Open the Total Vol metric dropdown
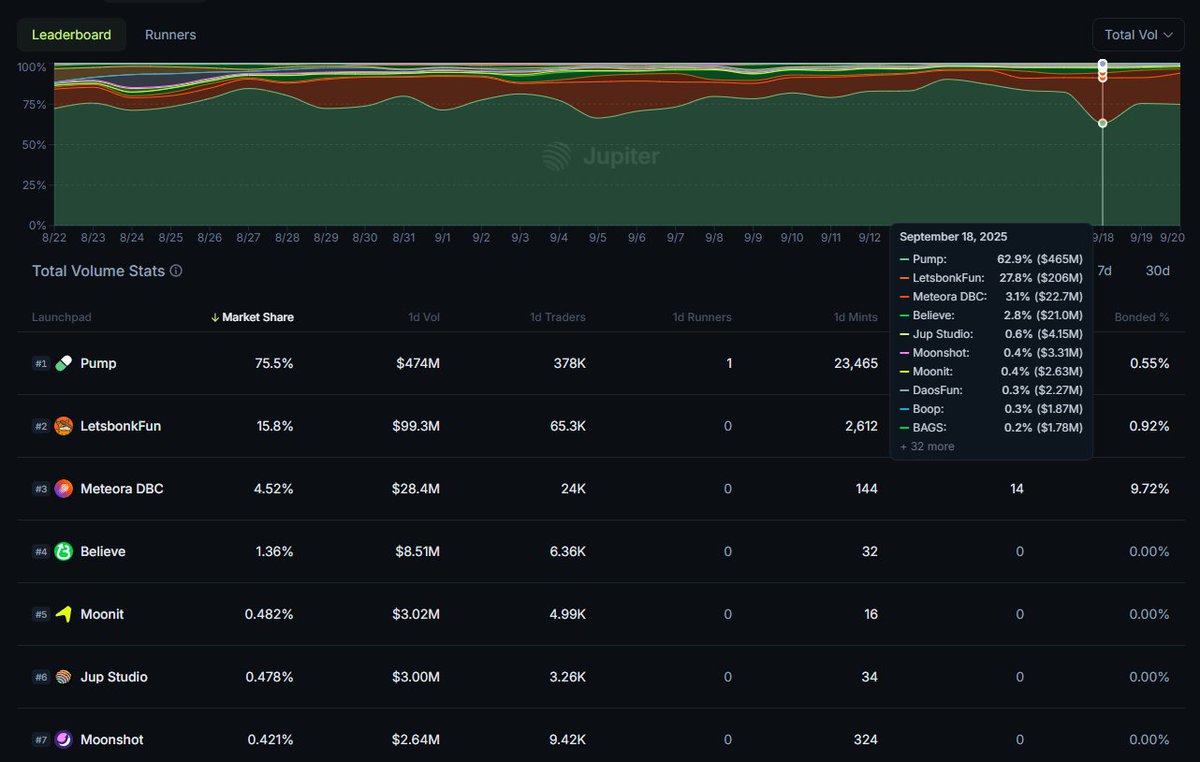 tap(1138, 35)
